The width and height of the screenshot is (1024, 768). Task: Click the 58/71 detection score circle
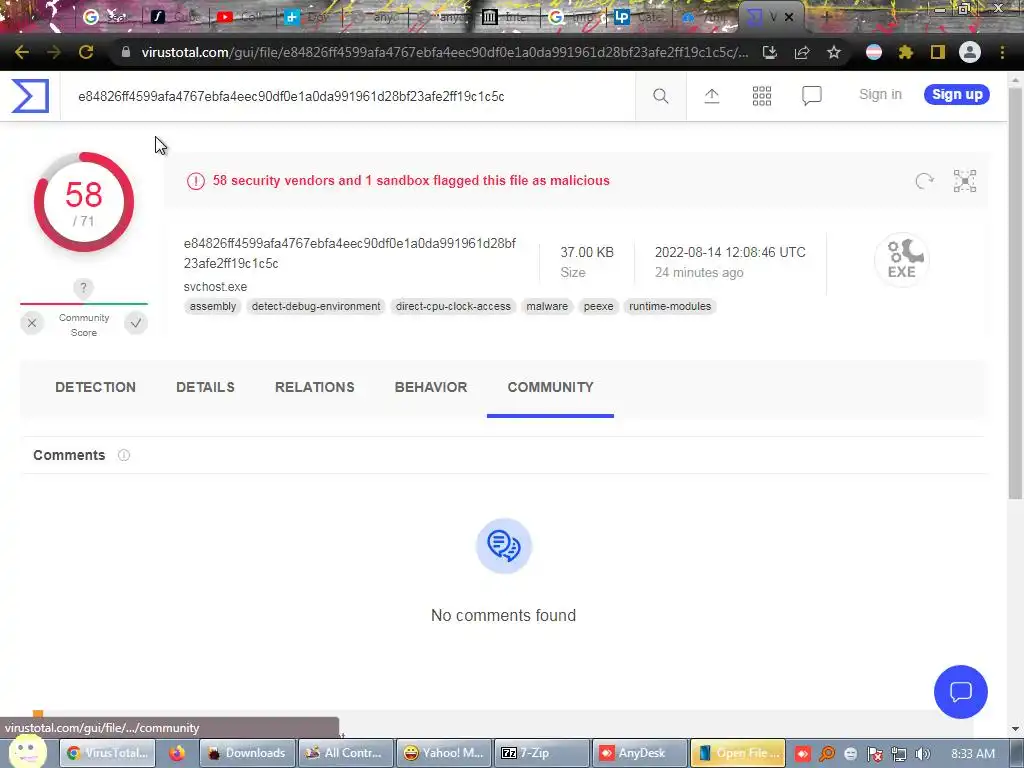[x=84, y=202]
